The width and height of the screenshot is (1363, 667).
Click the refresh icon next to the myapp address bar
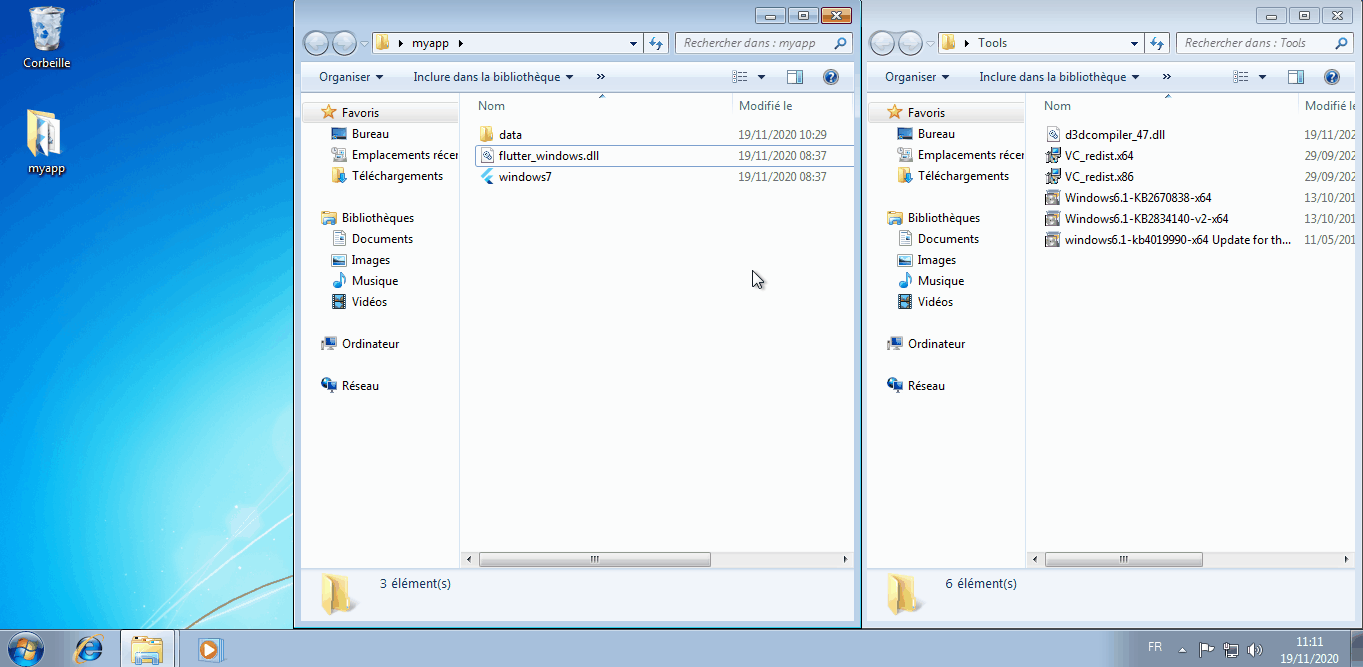[658, 43]
